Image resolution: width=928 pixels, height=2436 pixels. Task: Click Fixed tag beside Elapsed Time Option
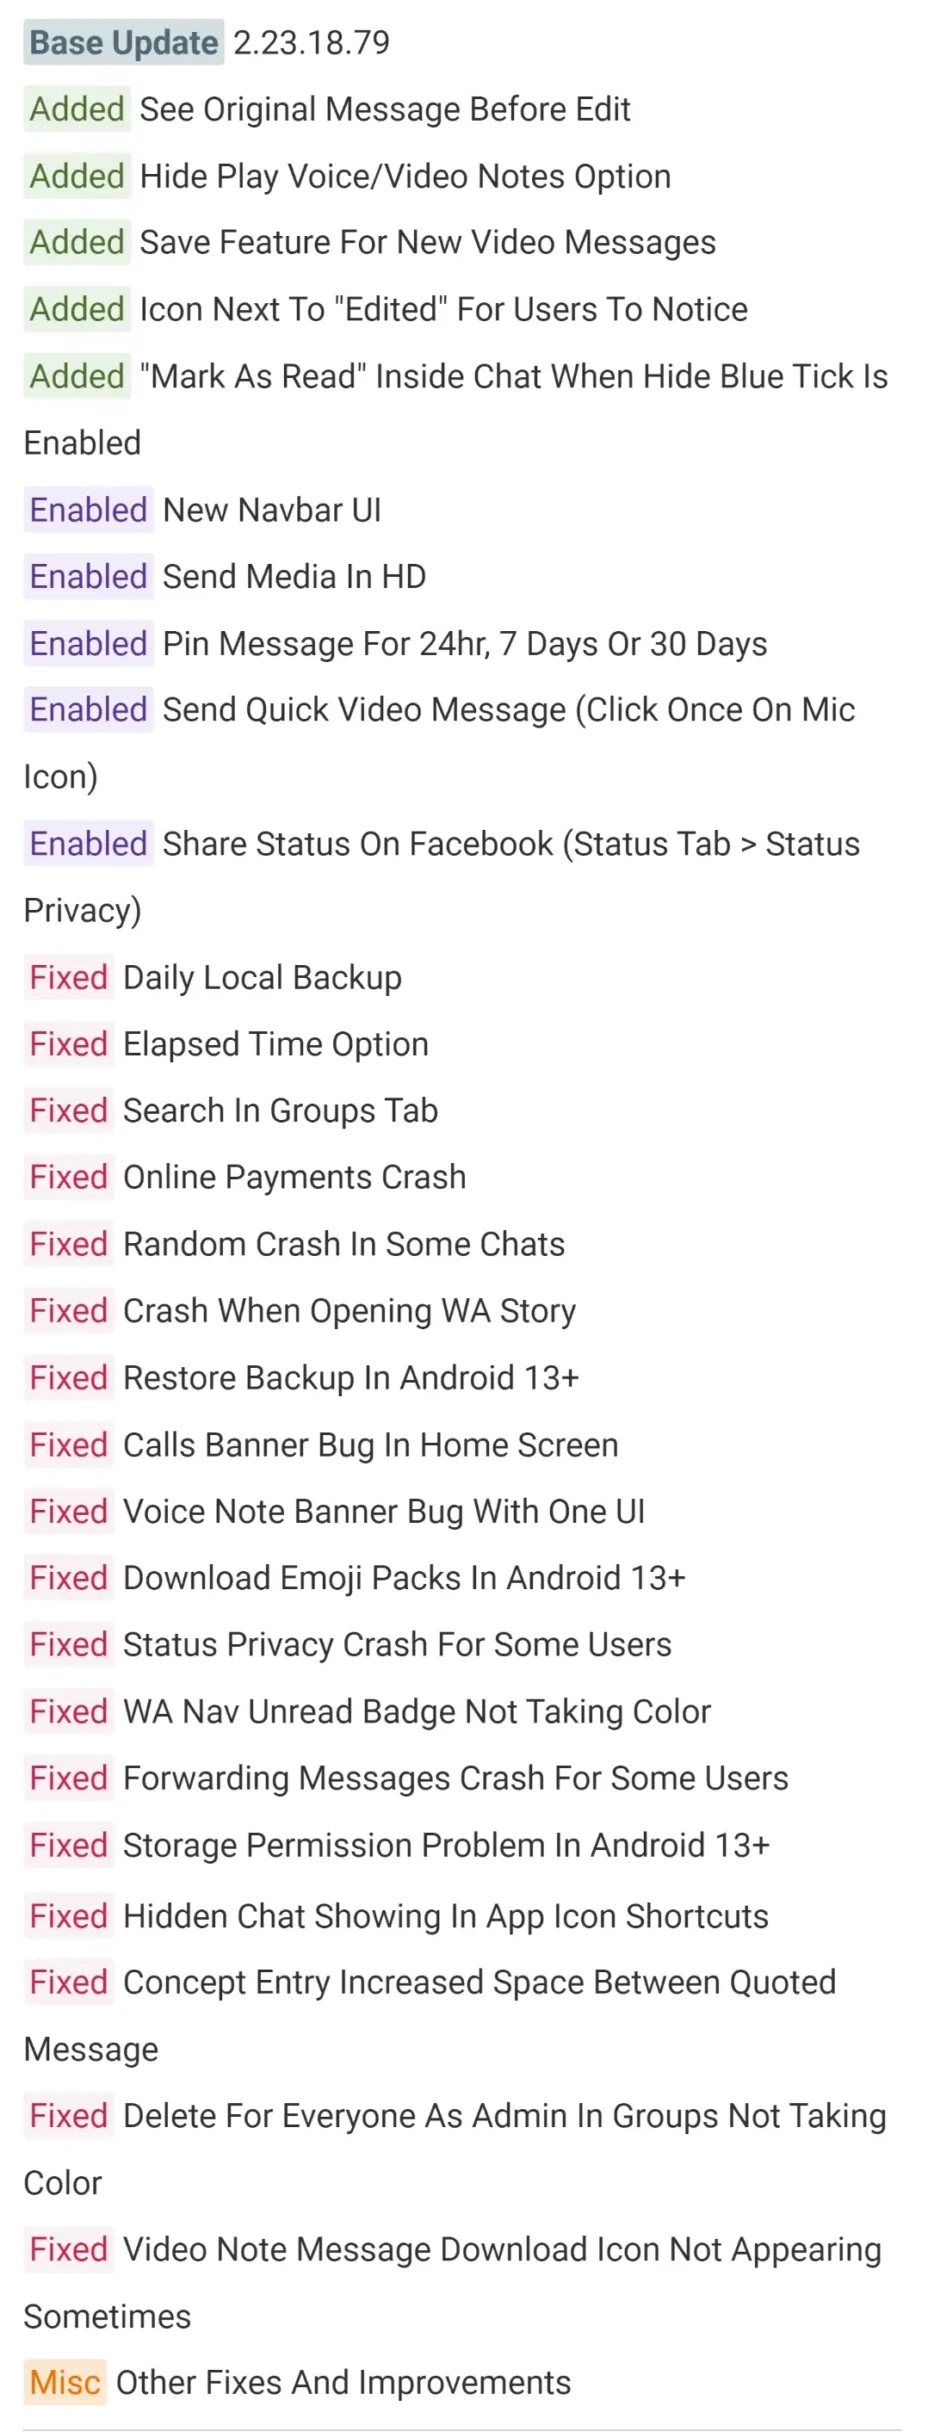coord(69,1044)
